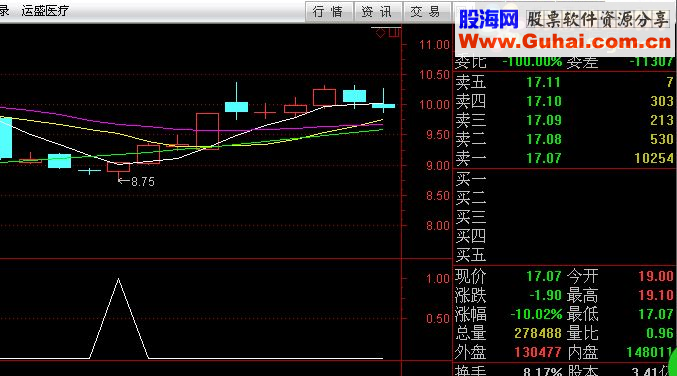
Task: Open the 行情 tab
Action: (x=329, y=12)
